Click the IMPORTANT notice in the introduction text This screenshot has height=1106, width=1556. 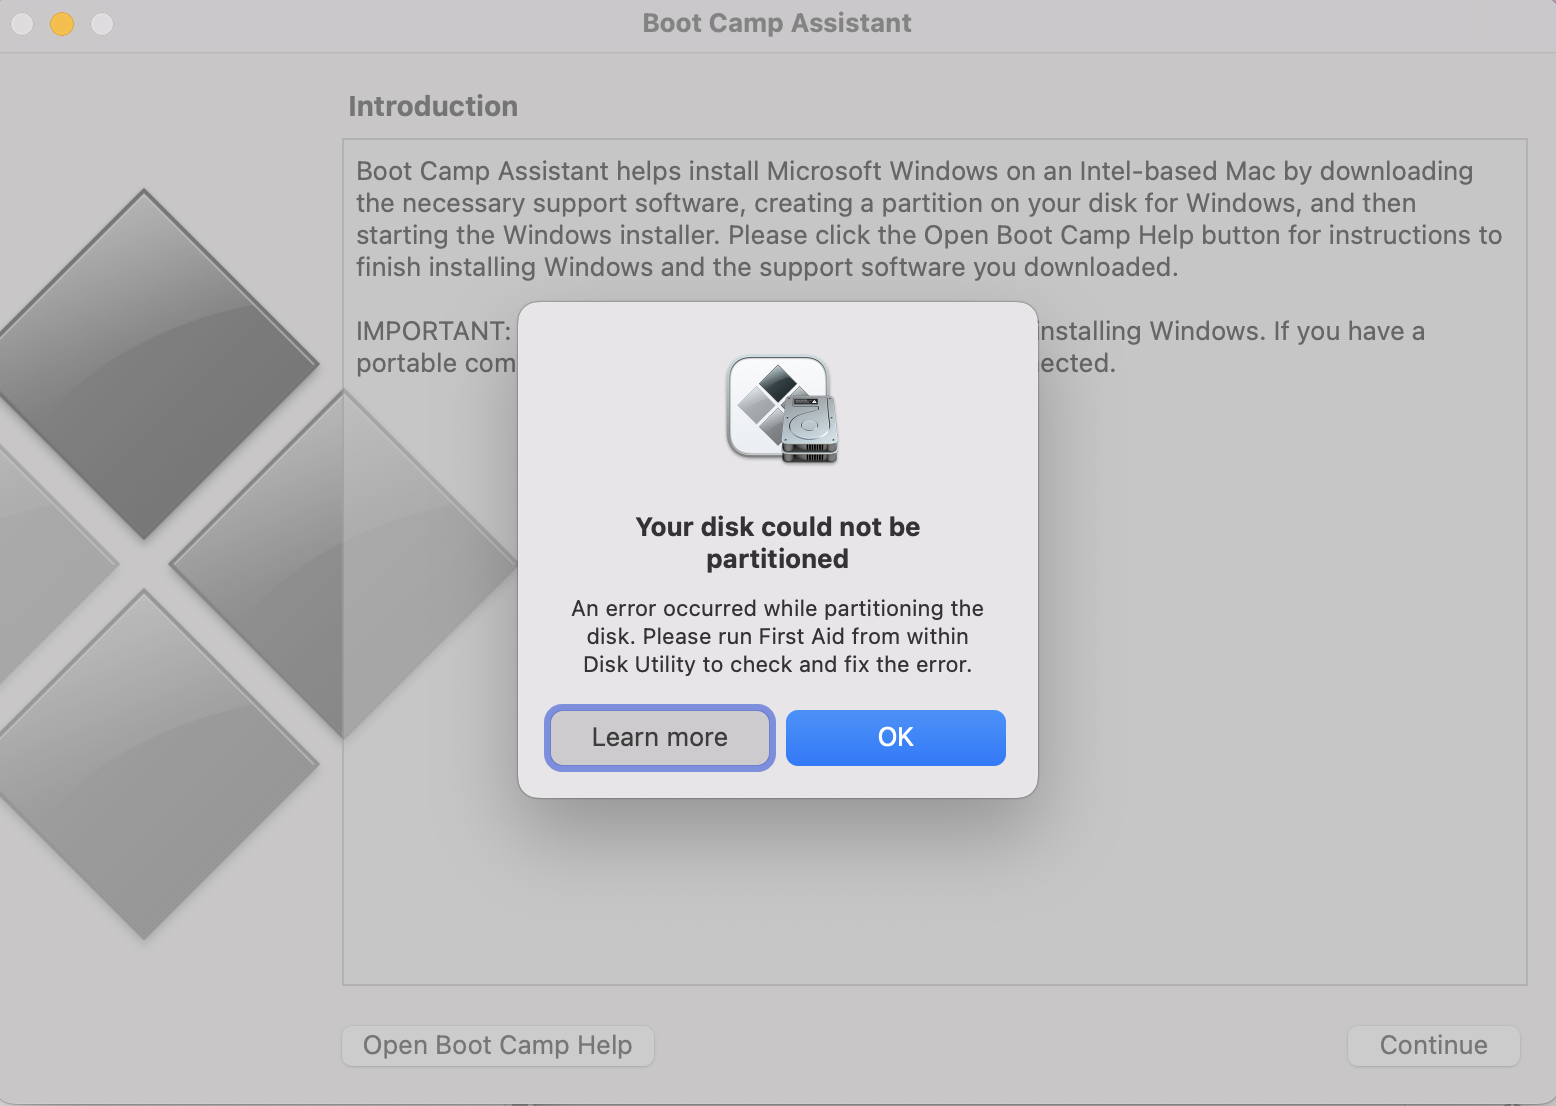coord(434,330)
